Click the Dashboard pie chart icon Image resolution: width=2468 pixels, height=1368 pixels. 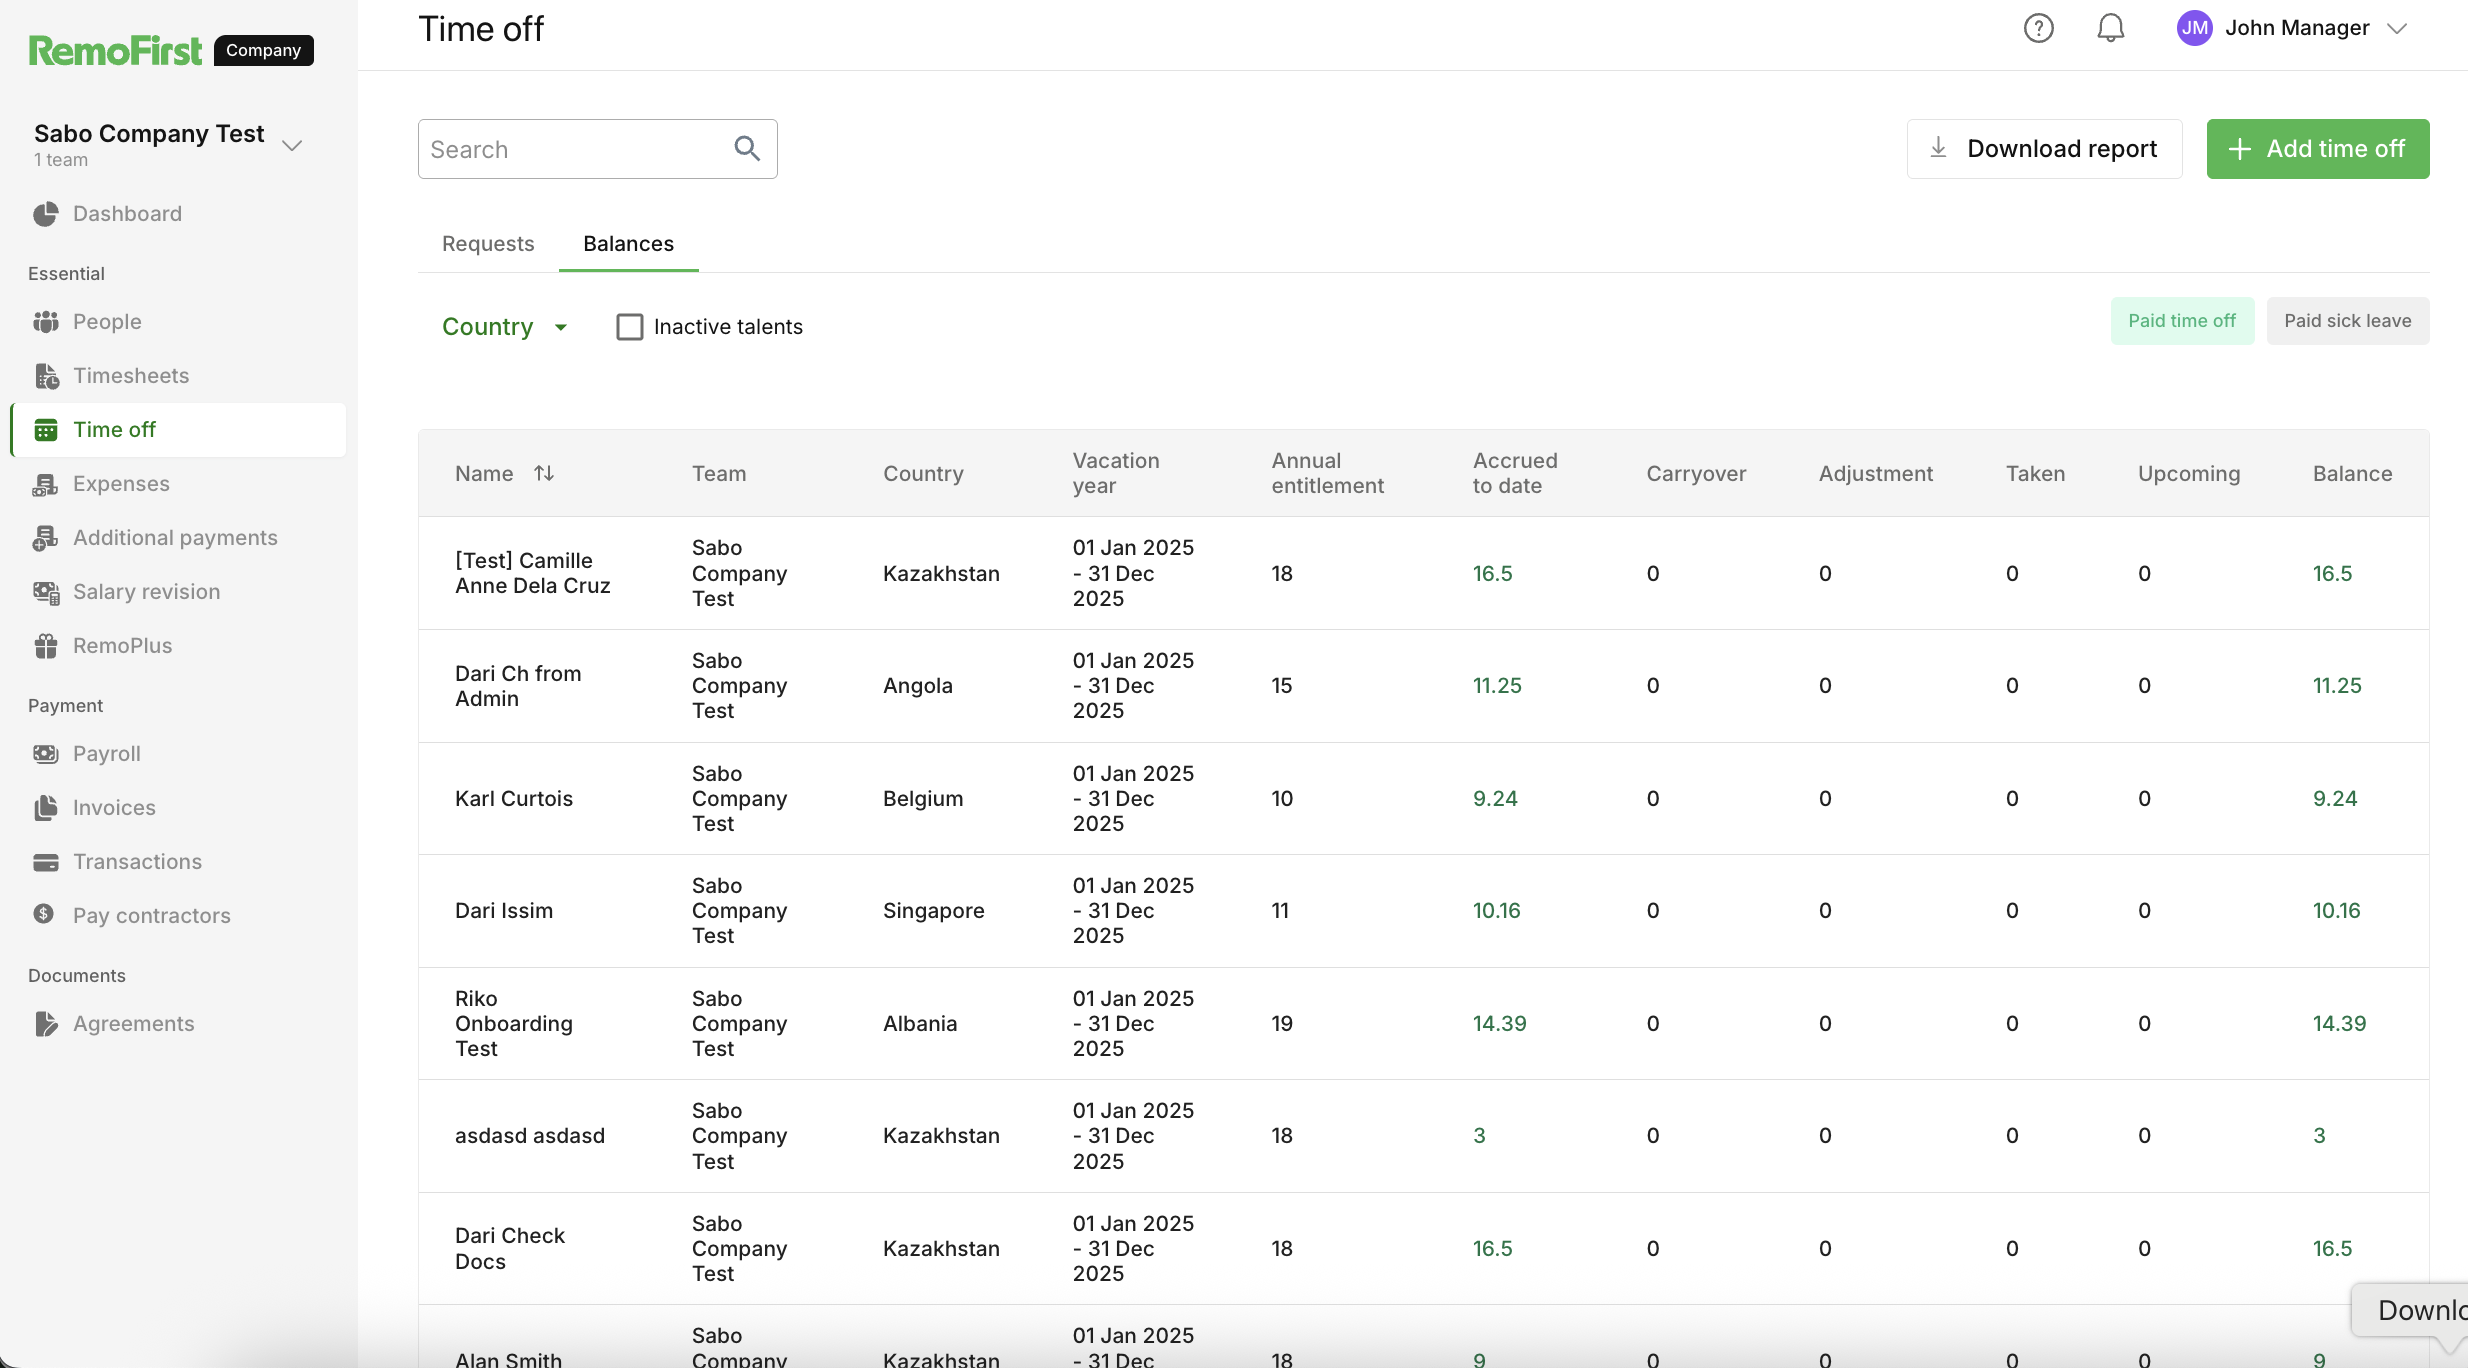tap(46, 214)
